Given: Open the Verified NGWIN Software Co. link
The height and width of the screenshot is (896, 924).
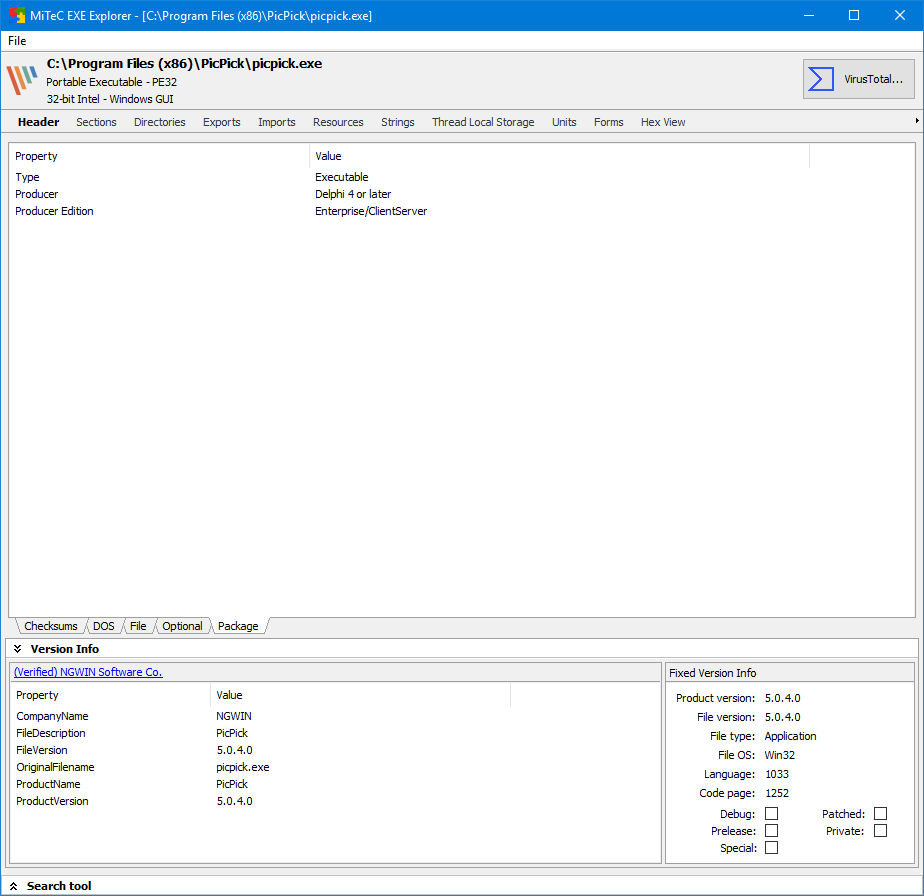Looking at the screenshot, I should [x=88, y=672].
